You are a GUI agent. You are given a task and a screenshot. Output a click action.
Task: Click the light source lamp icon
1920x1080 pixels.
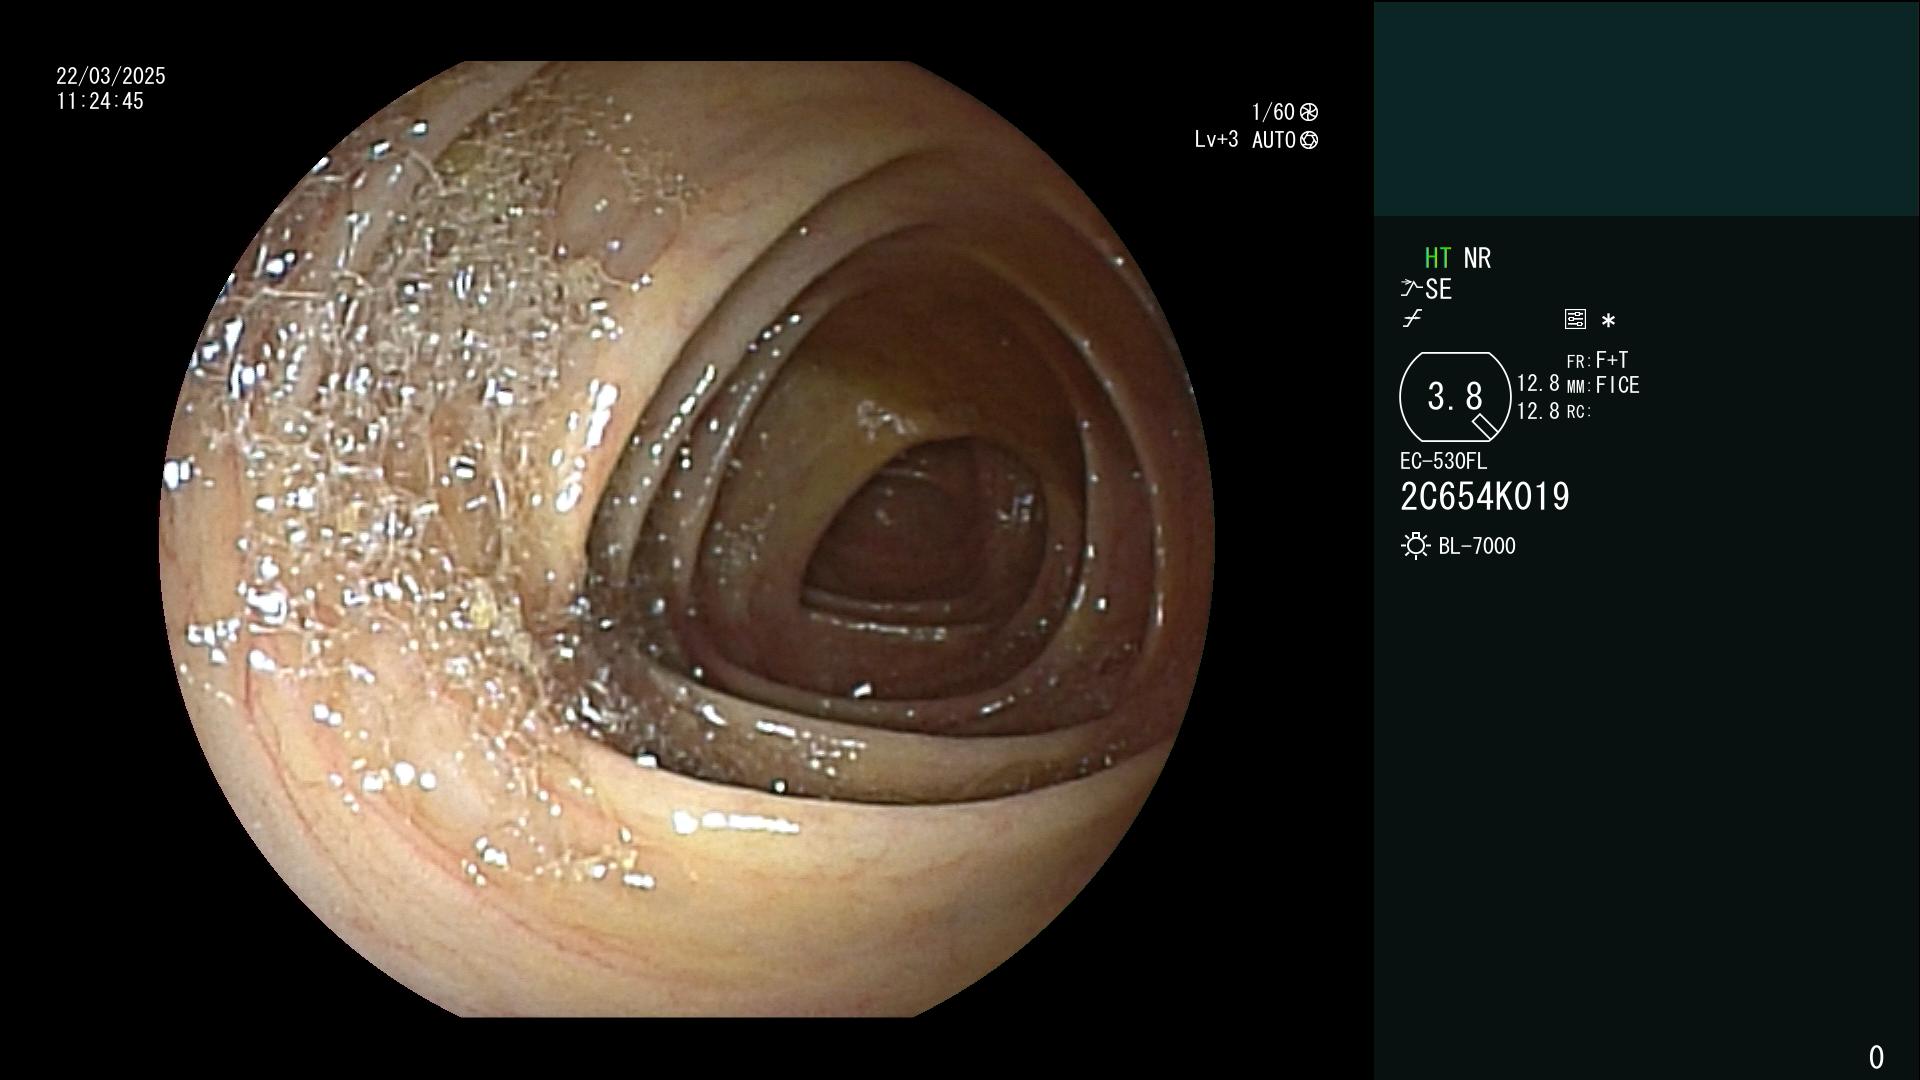pos(1415,546)
